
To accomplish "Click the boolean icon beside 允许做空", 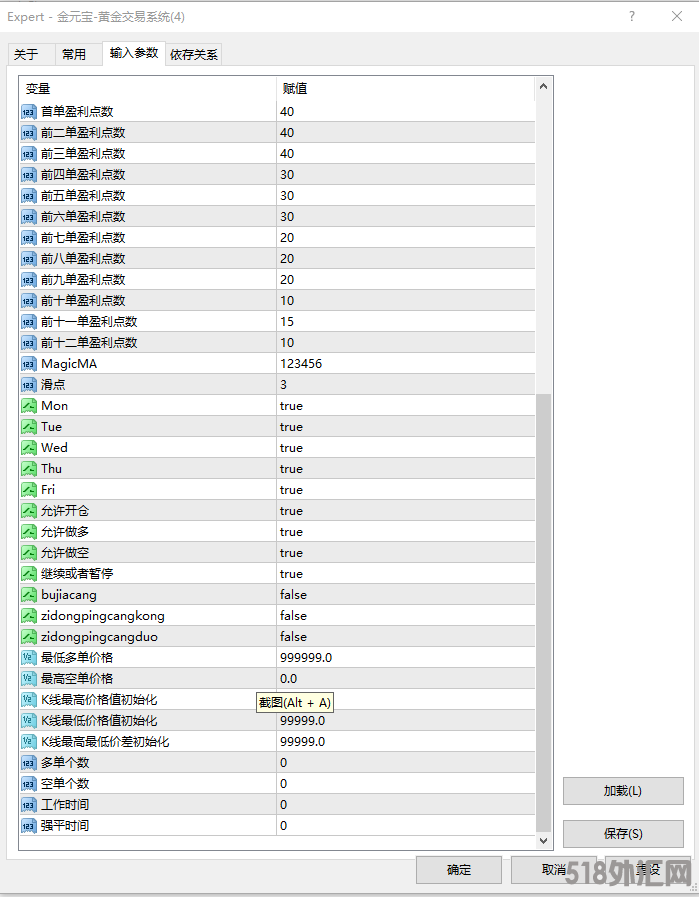I will click(x=29, y=553).
